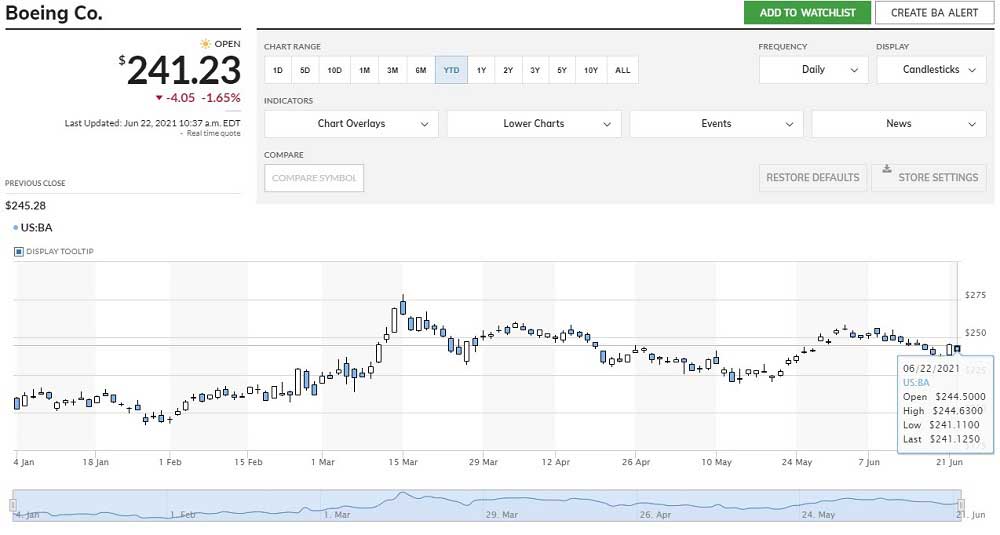Click Restore Defaults button
Screen dimensions: 1000x535
[812, 178]
